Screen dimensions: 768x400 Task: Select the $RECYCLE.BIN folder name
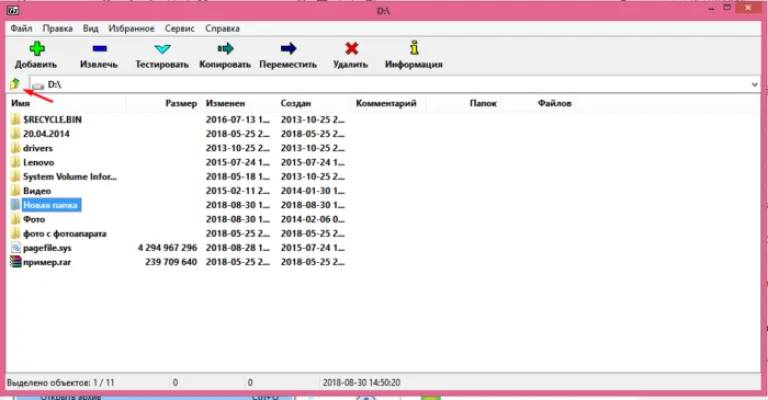coord(52,119)
